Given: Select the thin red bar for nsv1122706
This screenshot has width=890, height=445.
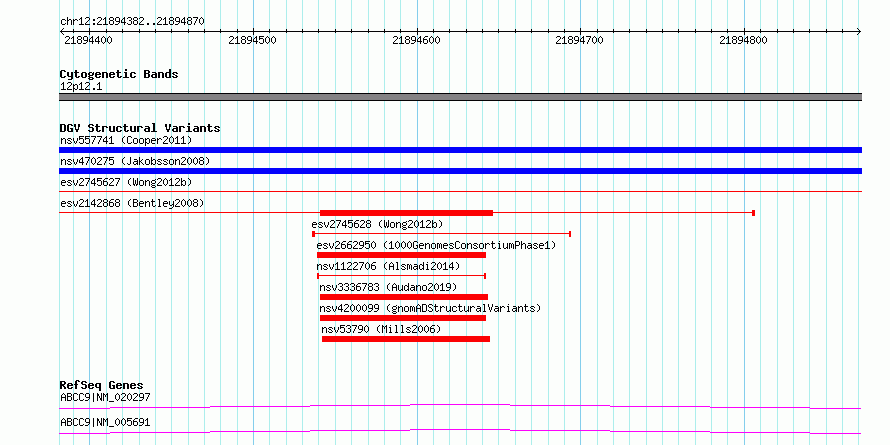Looking at the screenshot, I should (x=401, y=276).
